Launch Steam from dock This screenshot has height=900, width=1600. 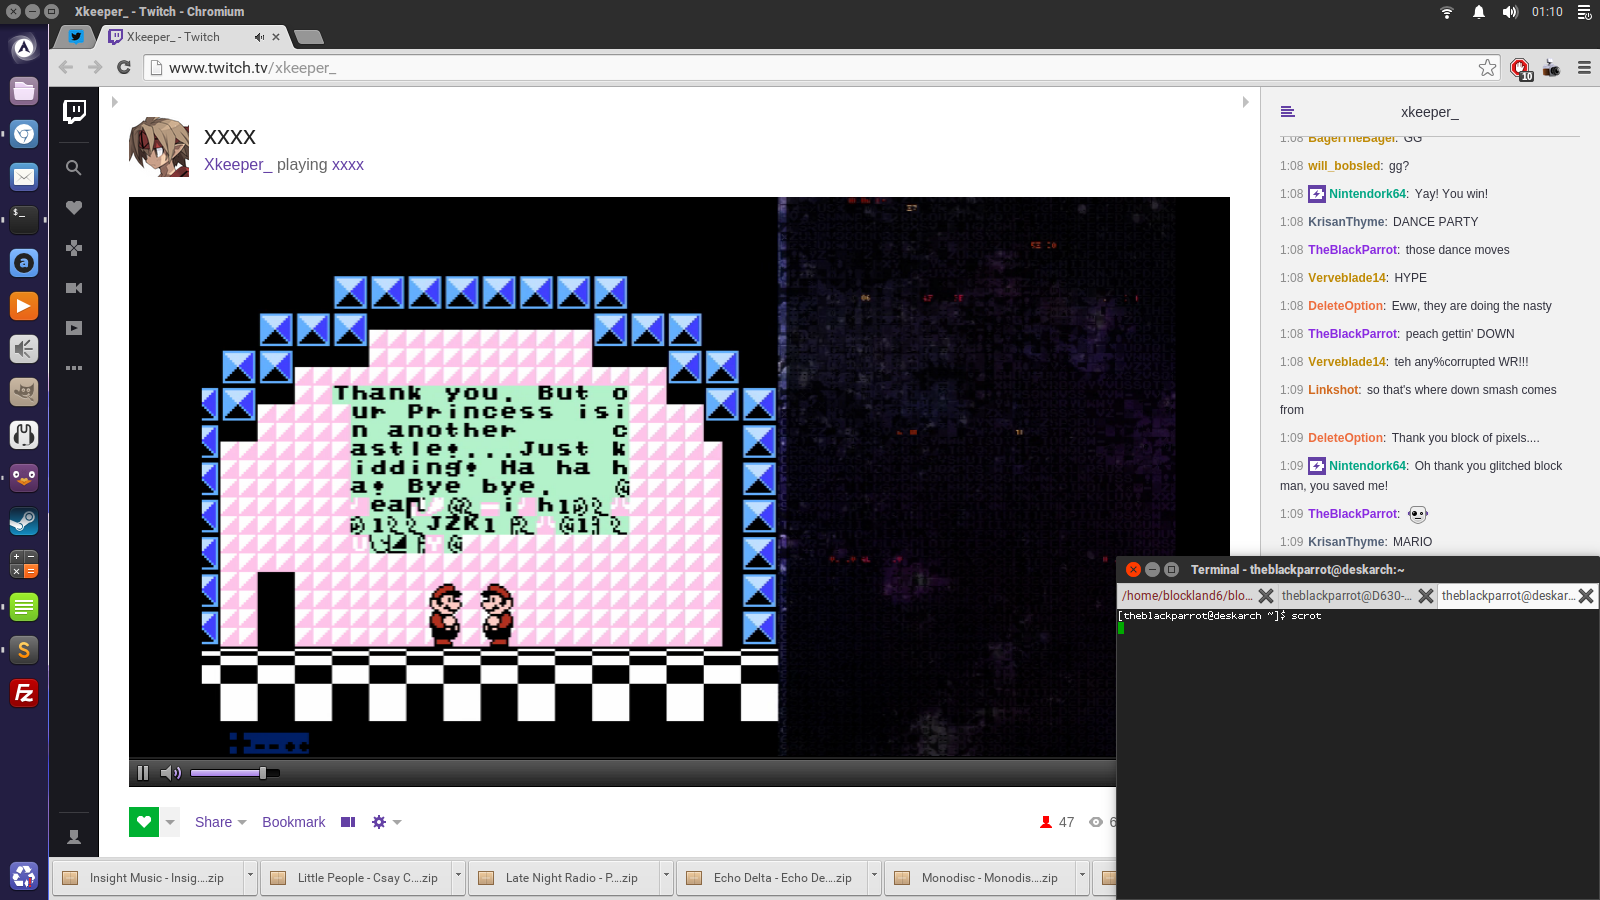coord(24,521)
